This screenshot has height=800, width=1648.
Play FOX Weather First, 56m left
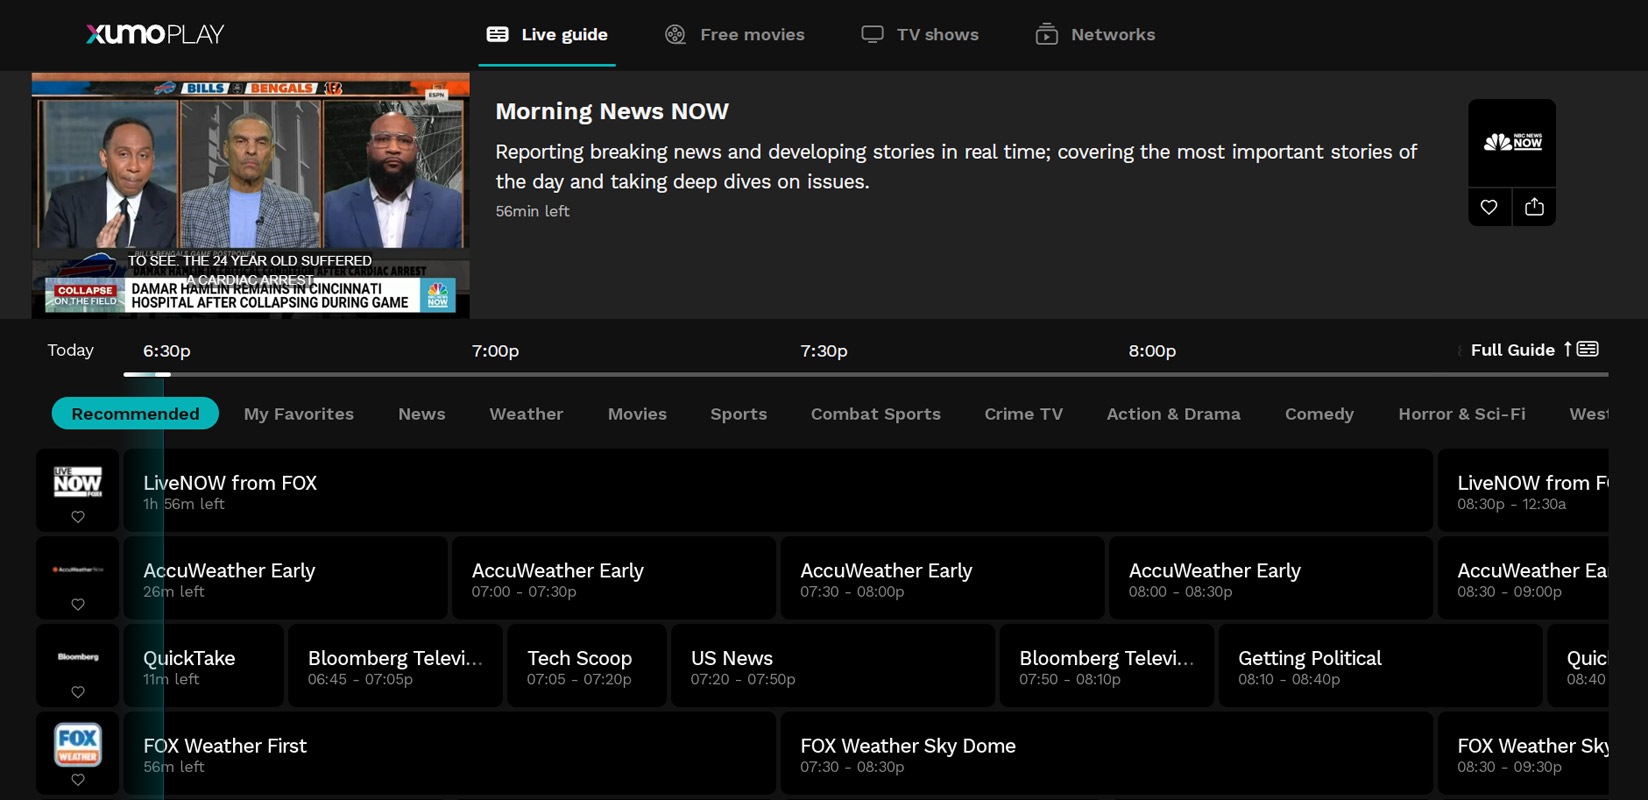(x=450, y=754)
